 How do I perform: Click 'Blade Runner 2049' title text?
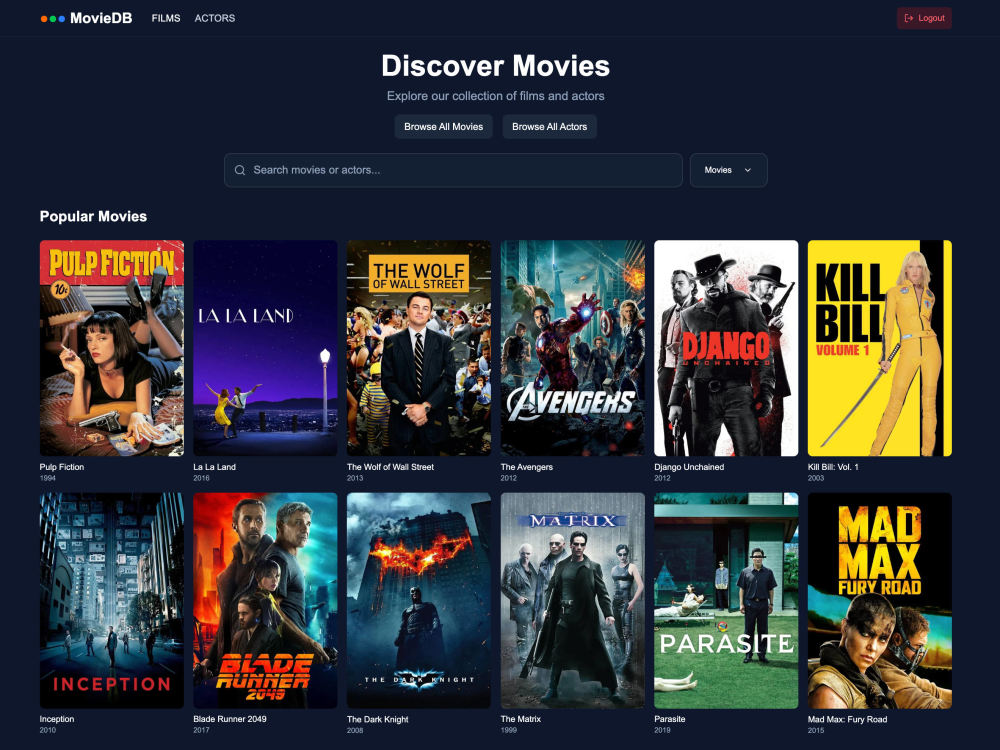(230, 719)
